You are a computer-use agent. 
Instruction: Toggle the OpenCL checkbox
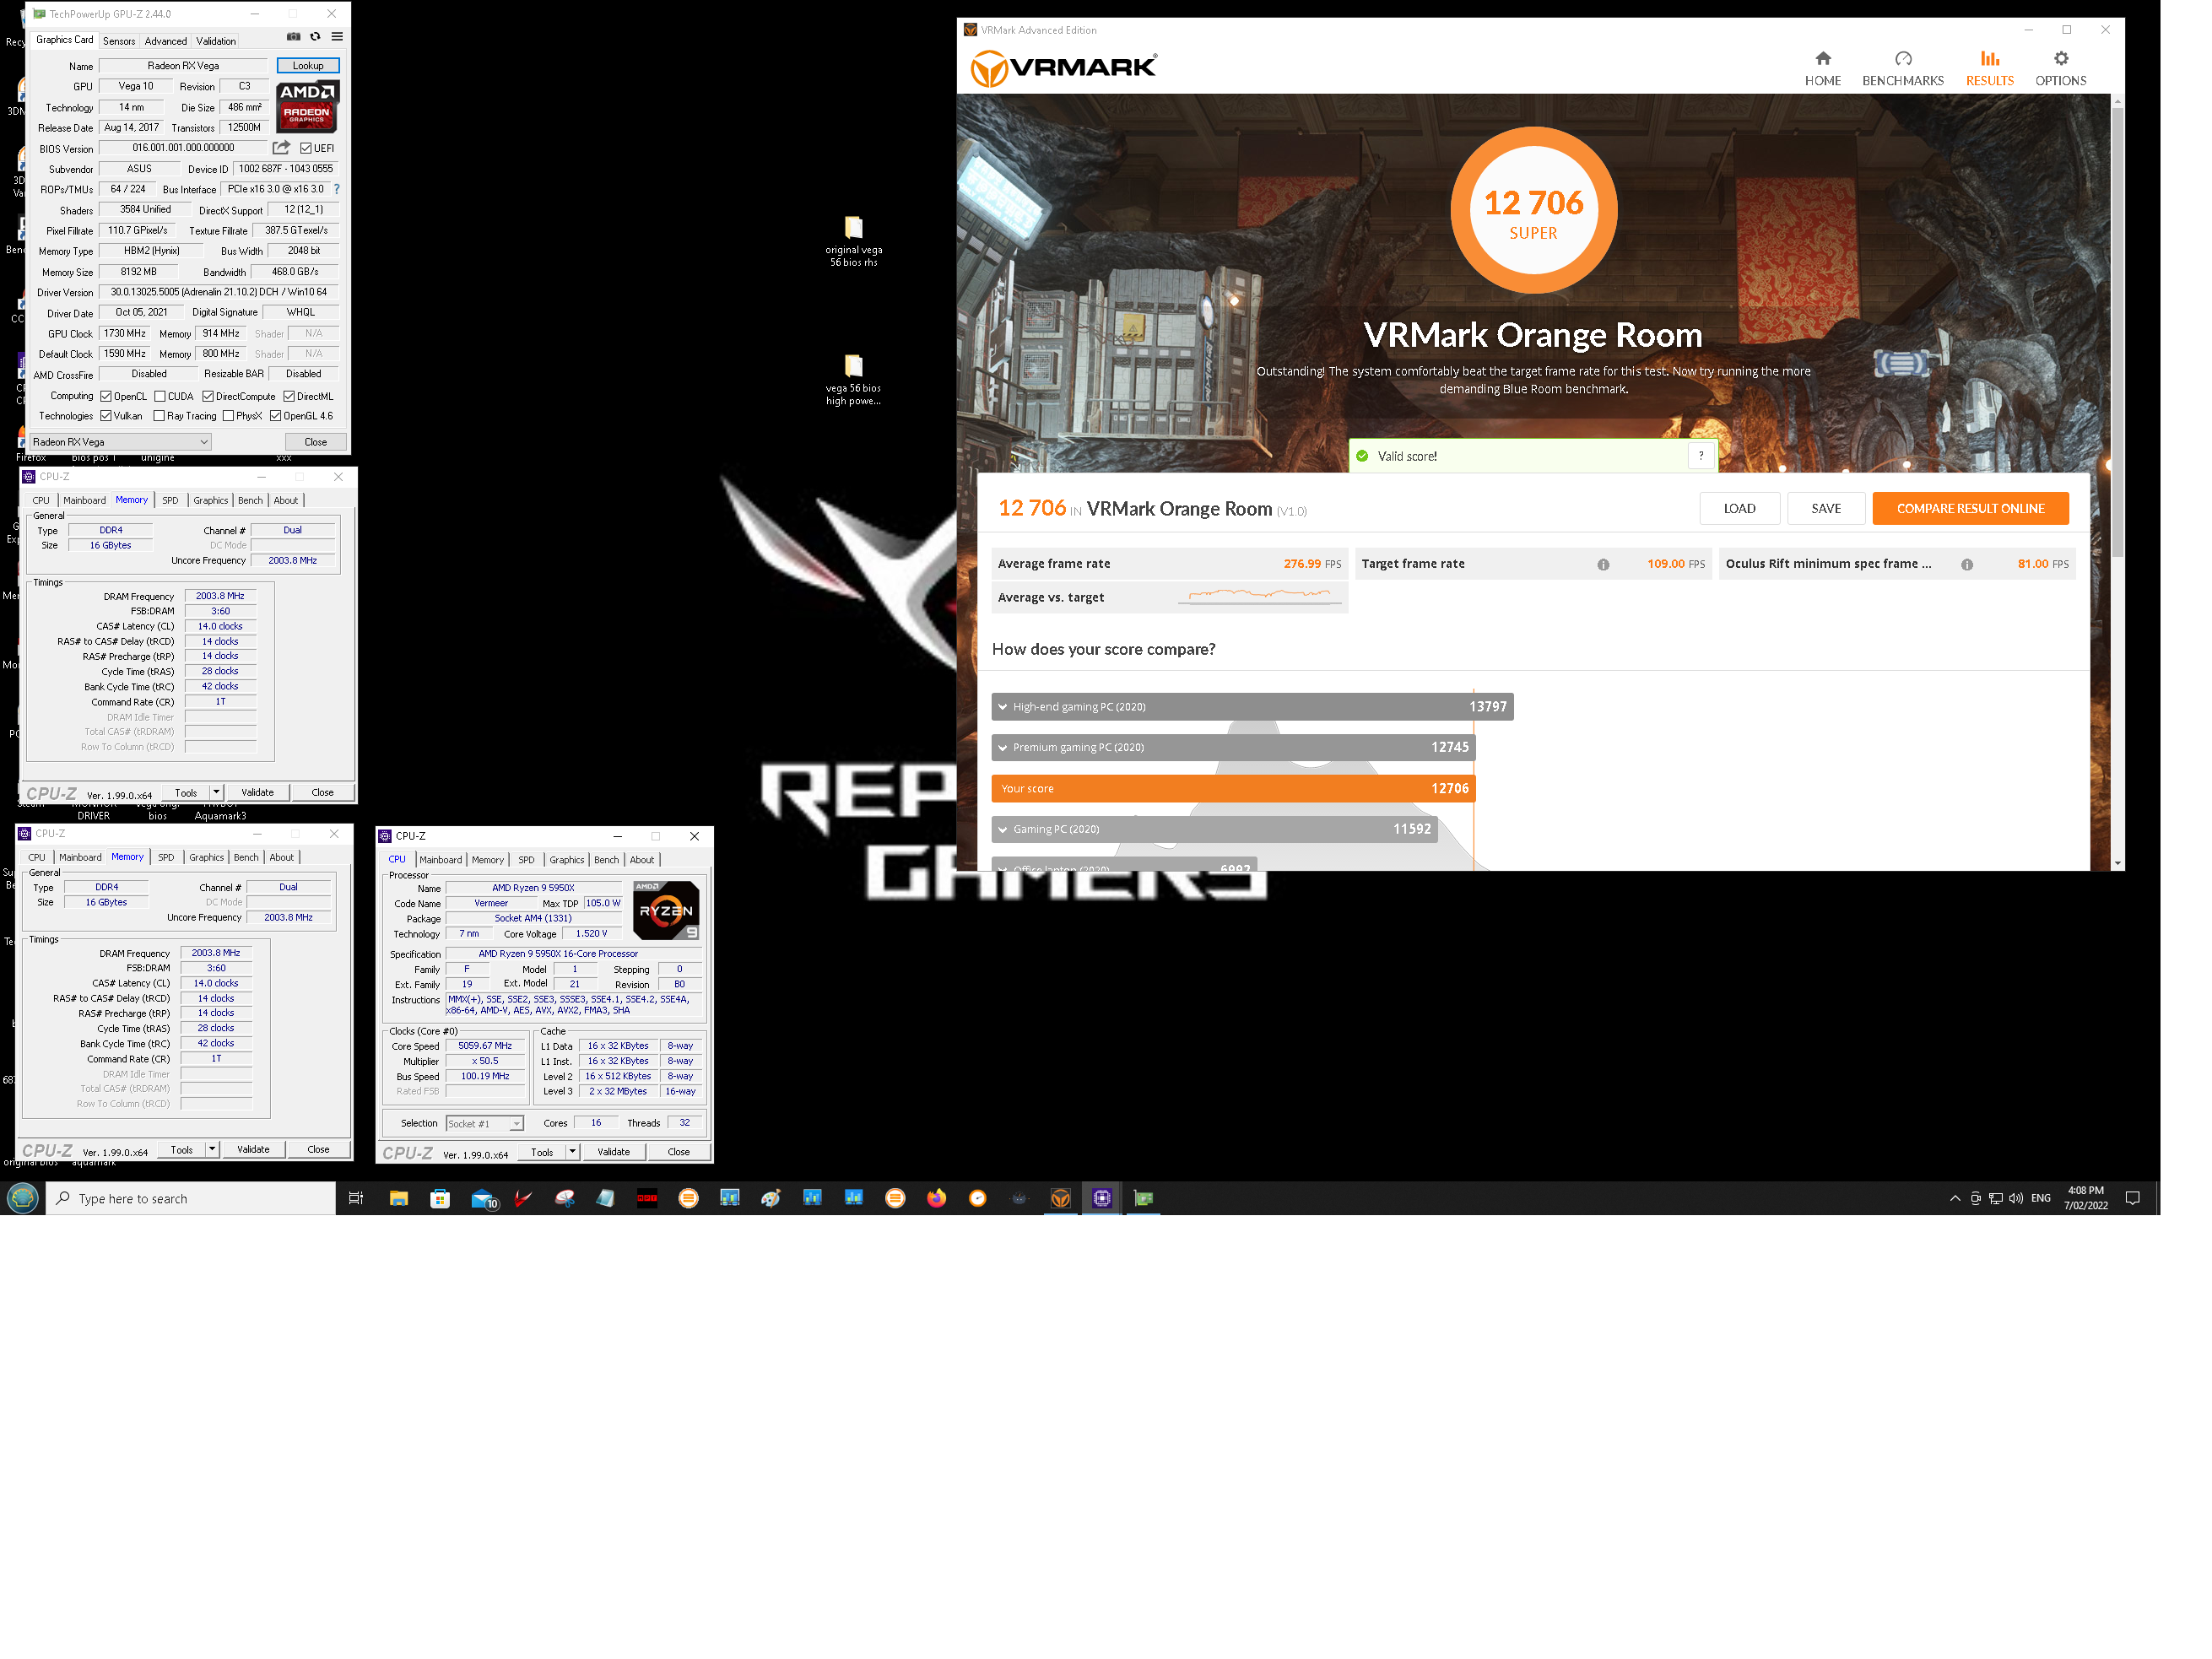(106, 397)
